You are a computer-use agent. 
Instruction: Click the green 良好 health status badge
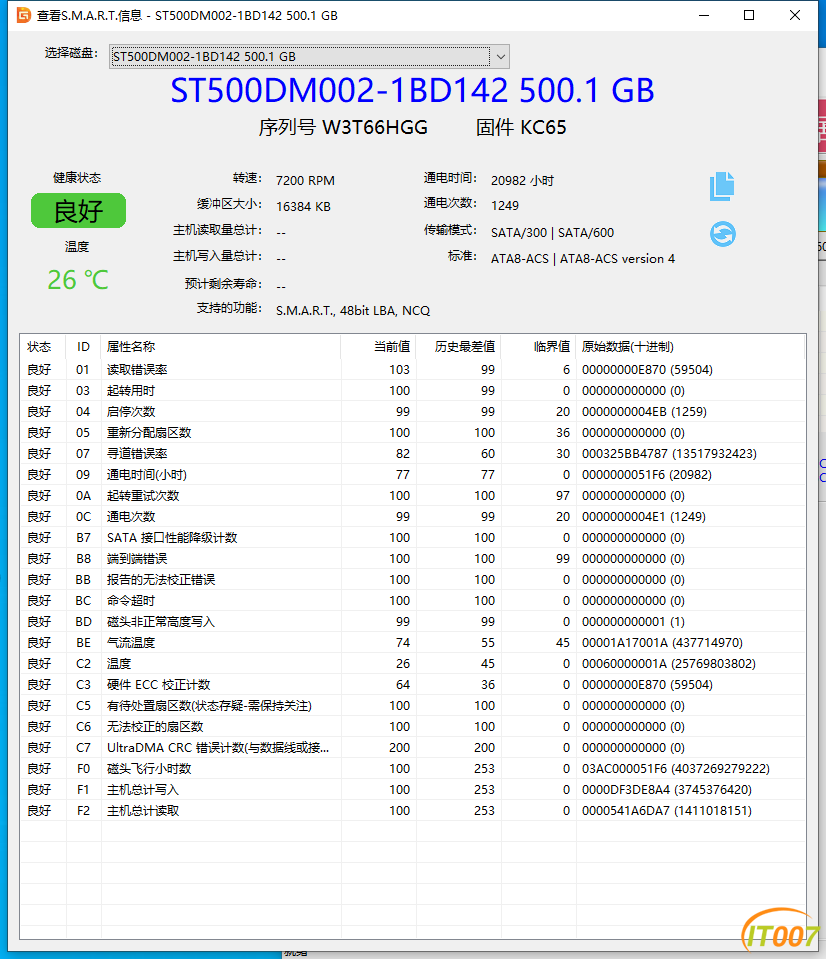78,211
